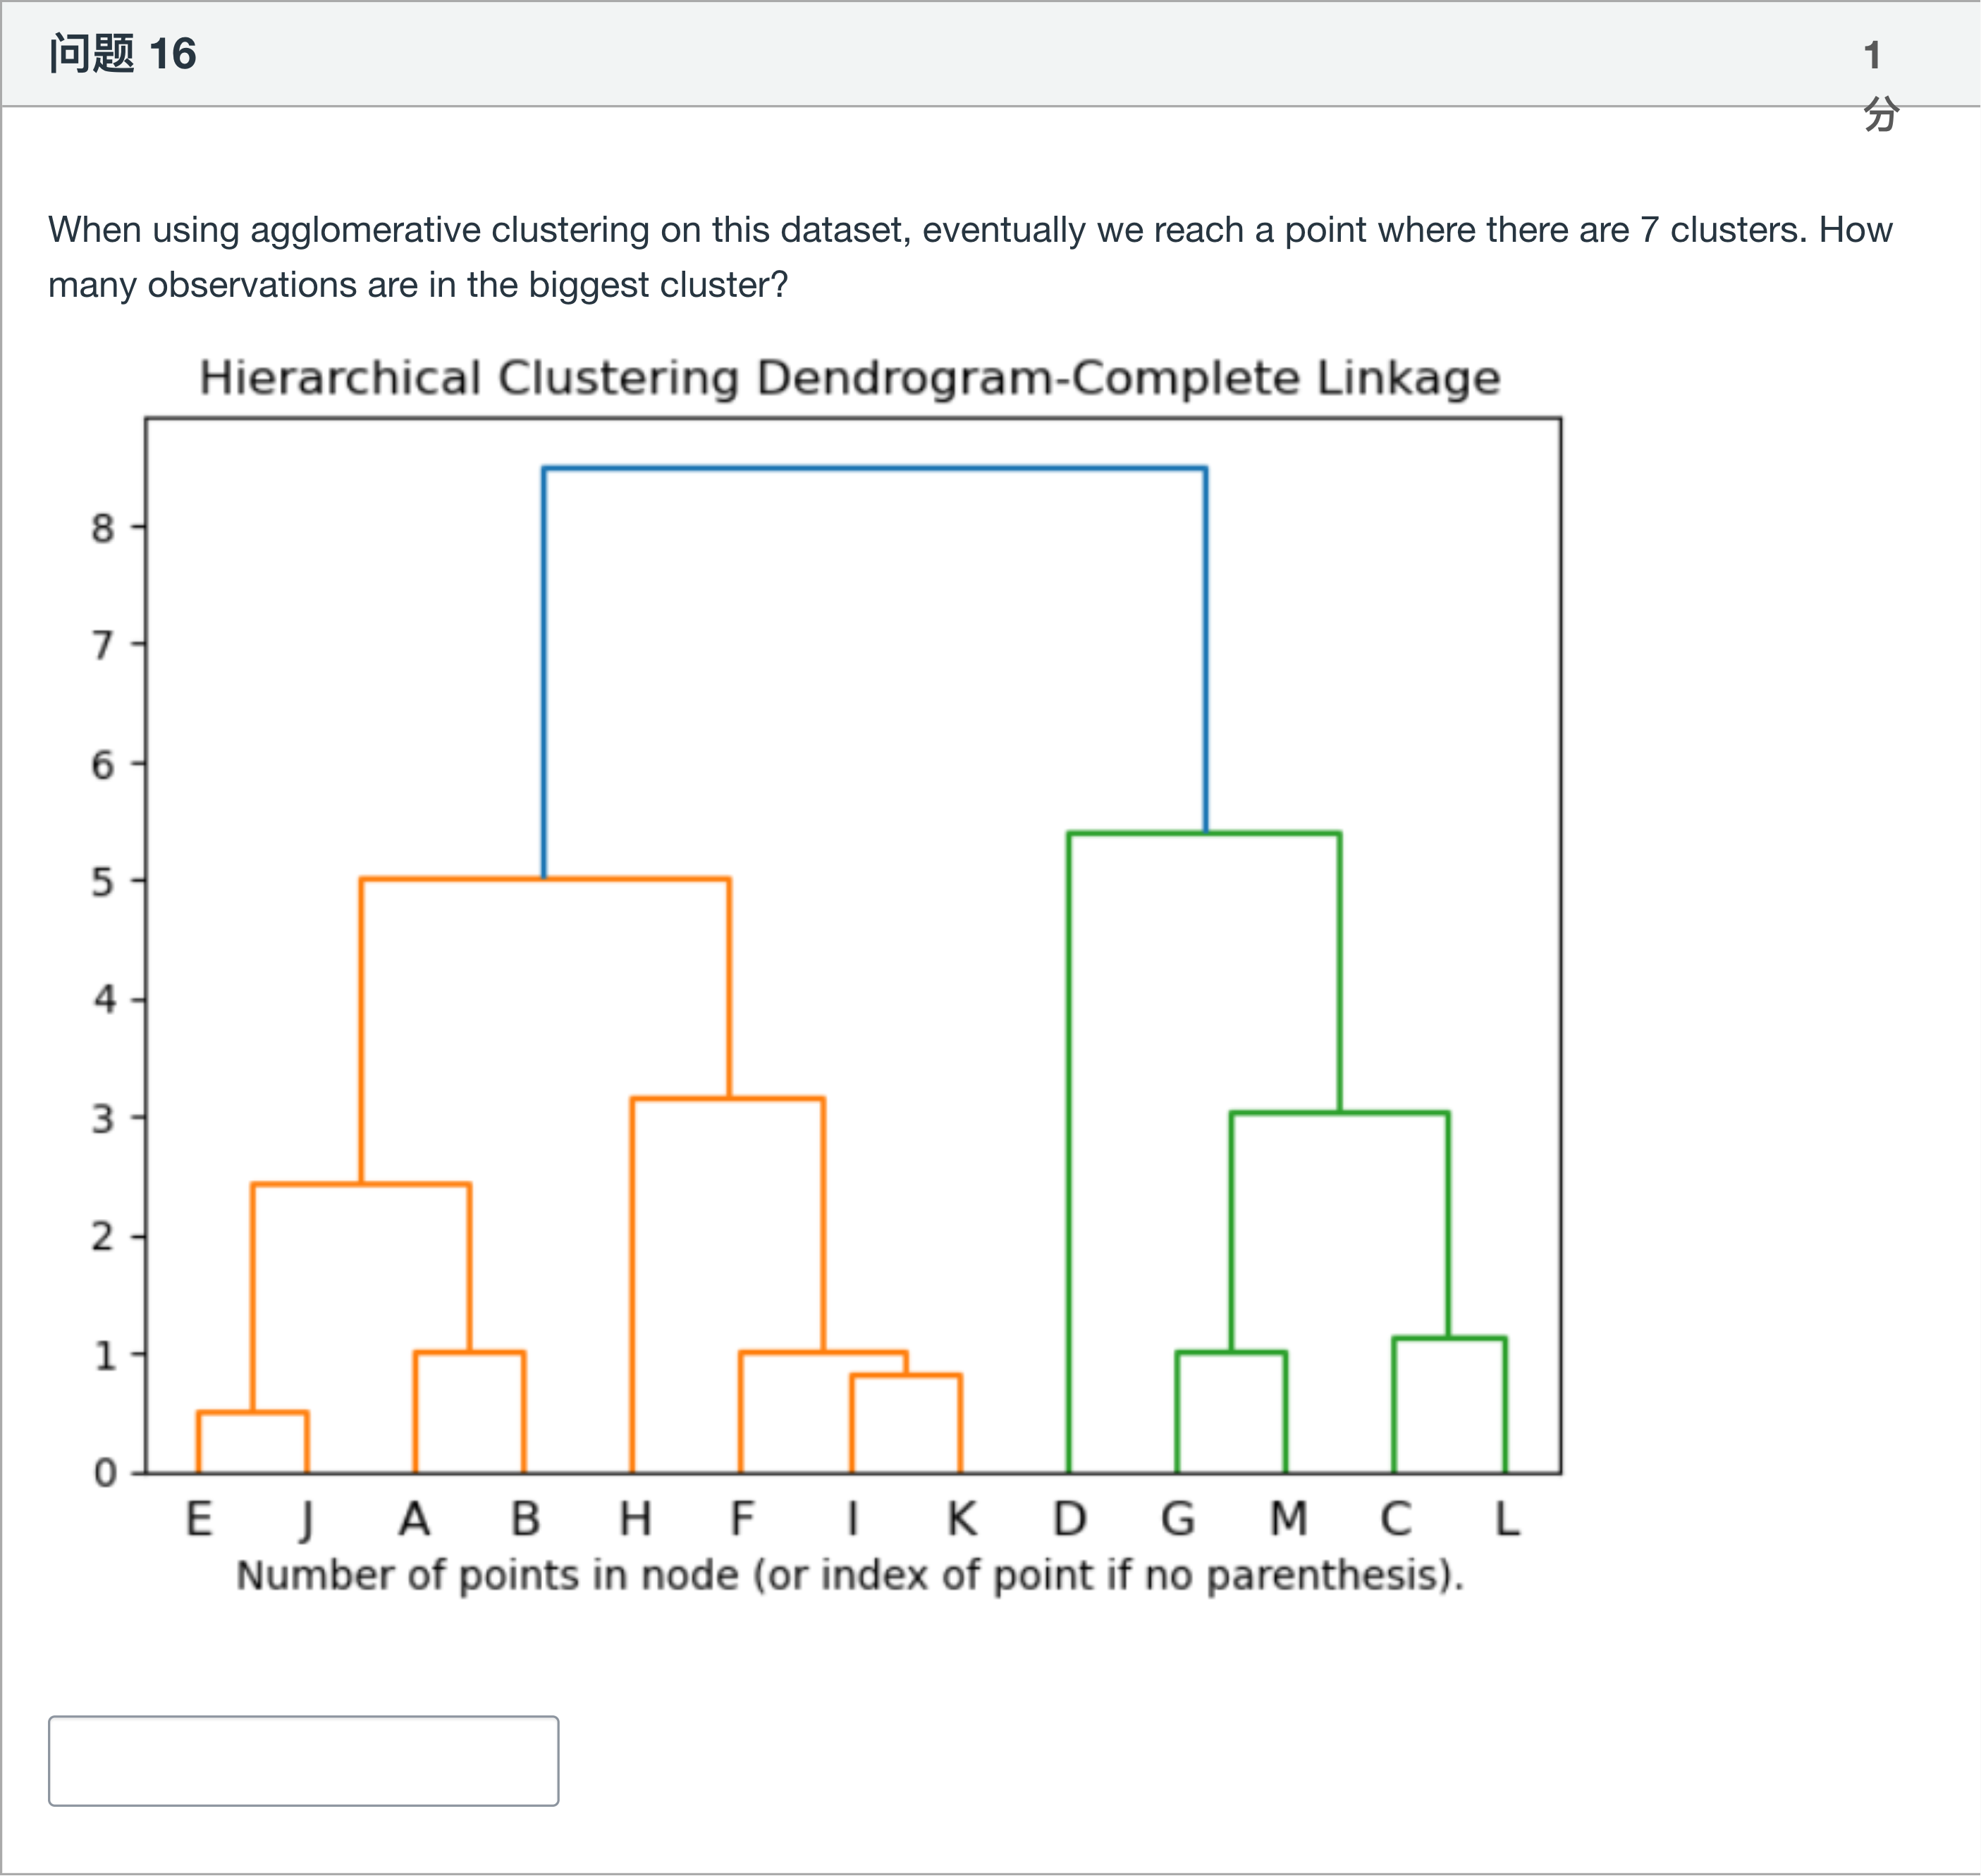Click leaf label H on x-axis
Viewport: 1981px width, 1876px height.
coord(634,1520)
